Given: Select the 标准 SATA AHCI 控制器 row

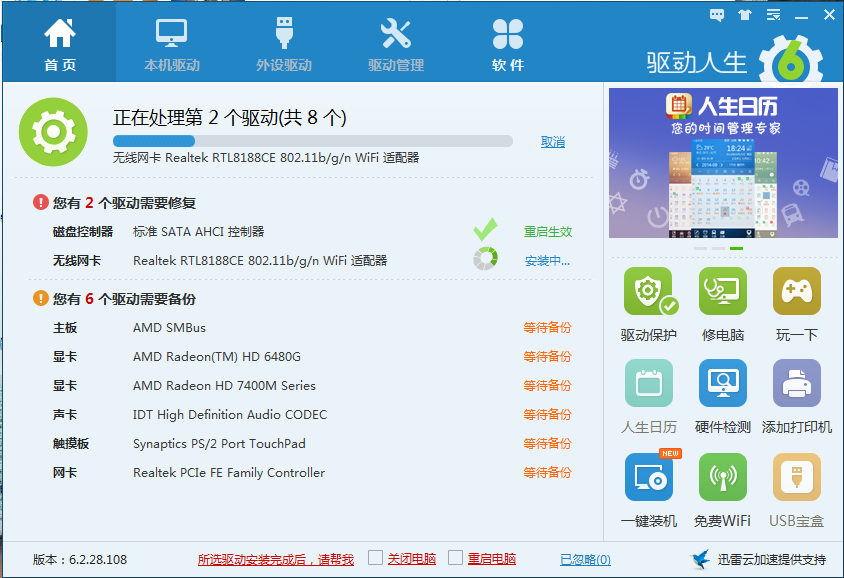Looking at the screenshot, I should coord(312,232).
